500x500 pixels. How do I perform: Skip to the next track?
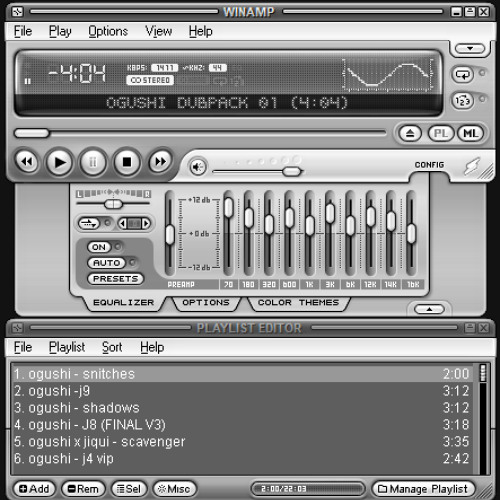click(160, 162)
